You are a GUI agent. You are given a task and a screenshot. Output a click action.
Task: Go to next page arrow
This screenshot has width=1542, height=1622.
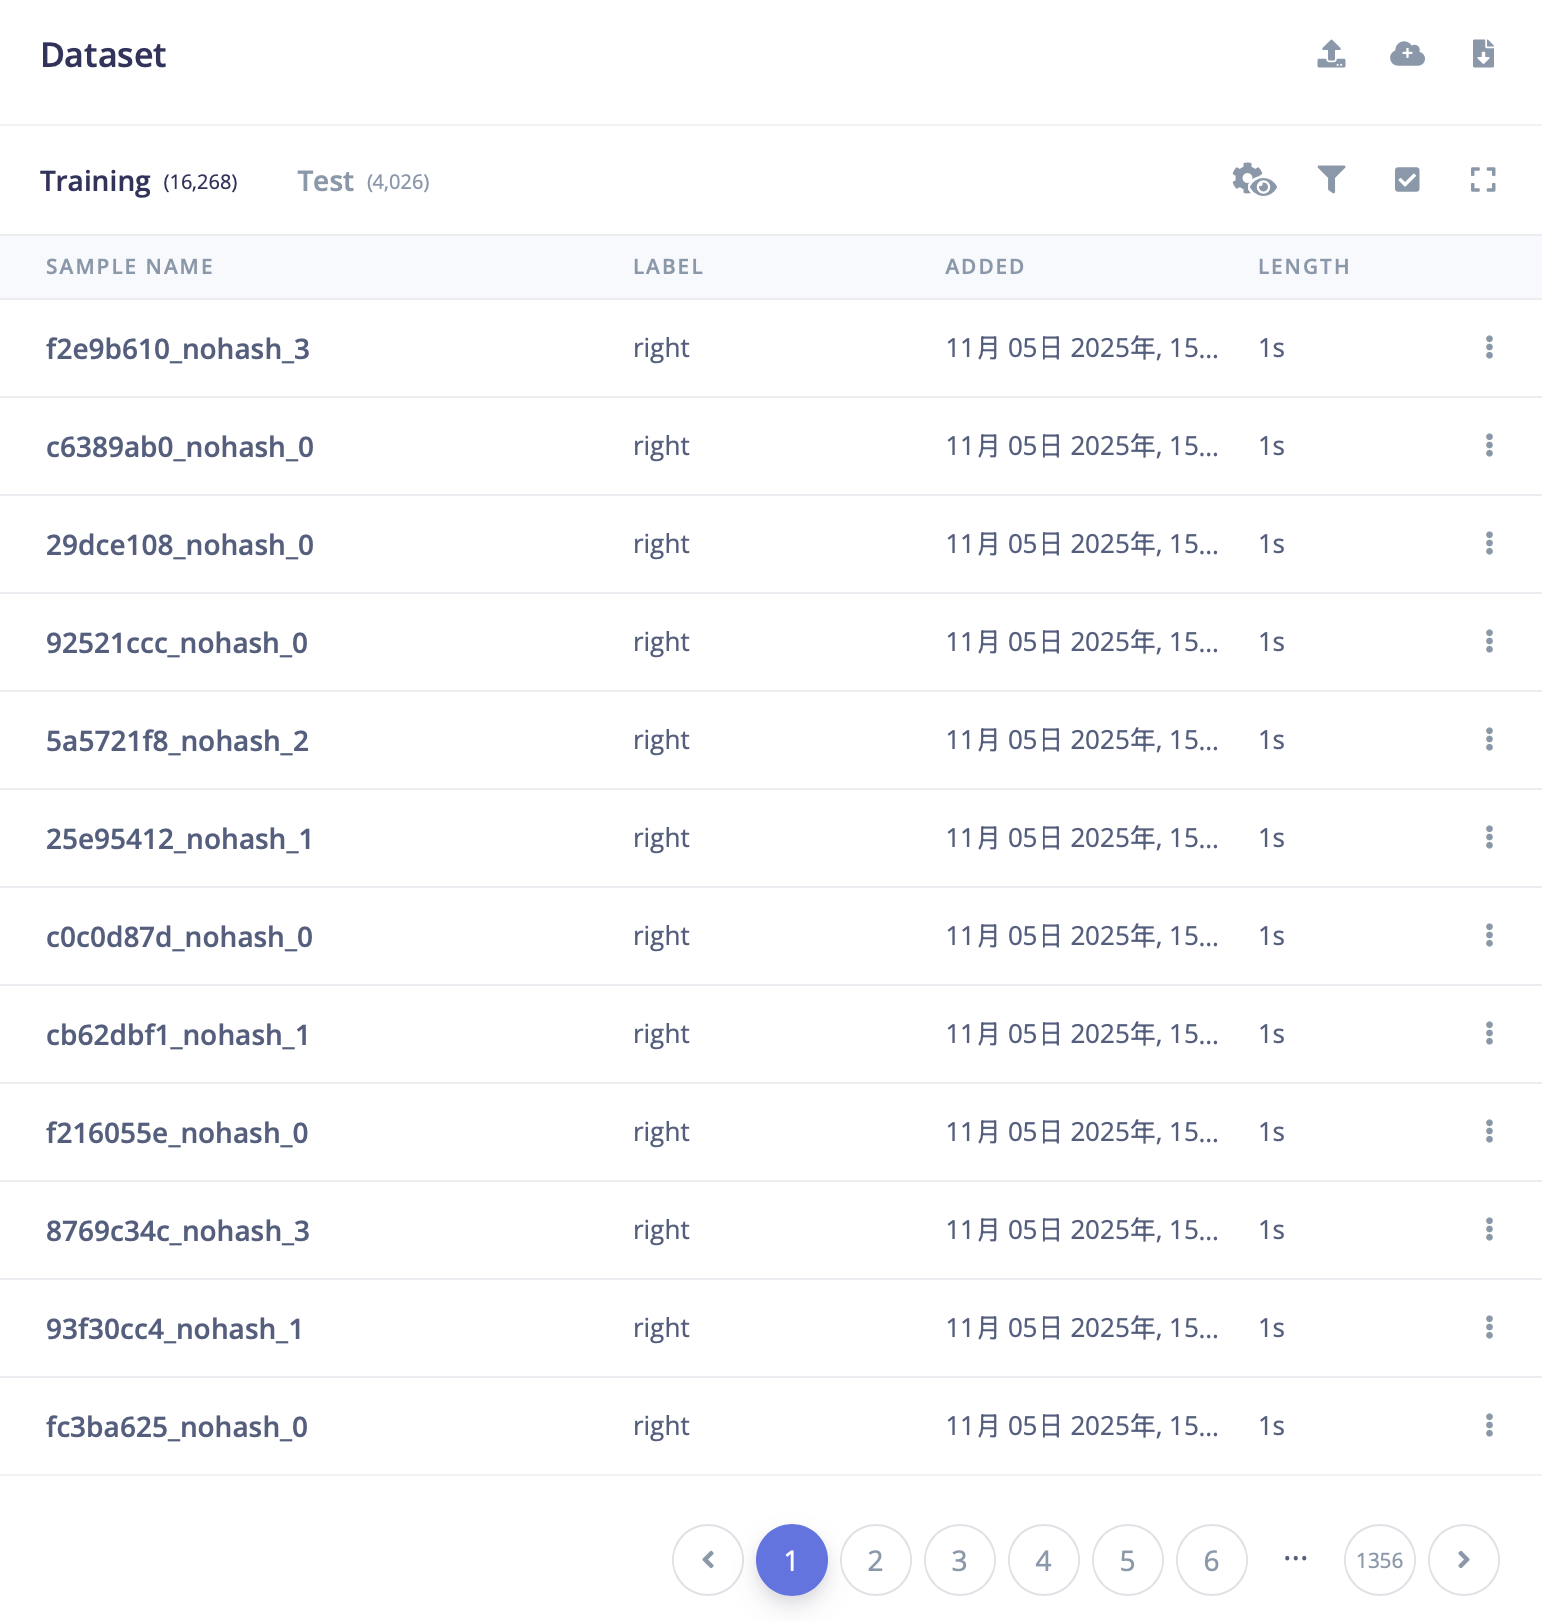(1463, 1560)
